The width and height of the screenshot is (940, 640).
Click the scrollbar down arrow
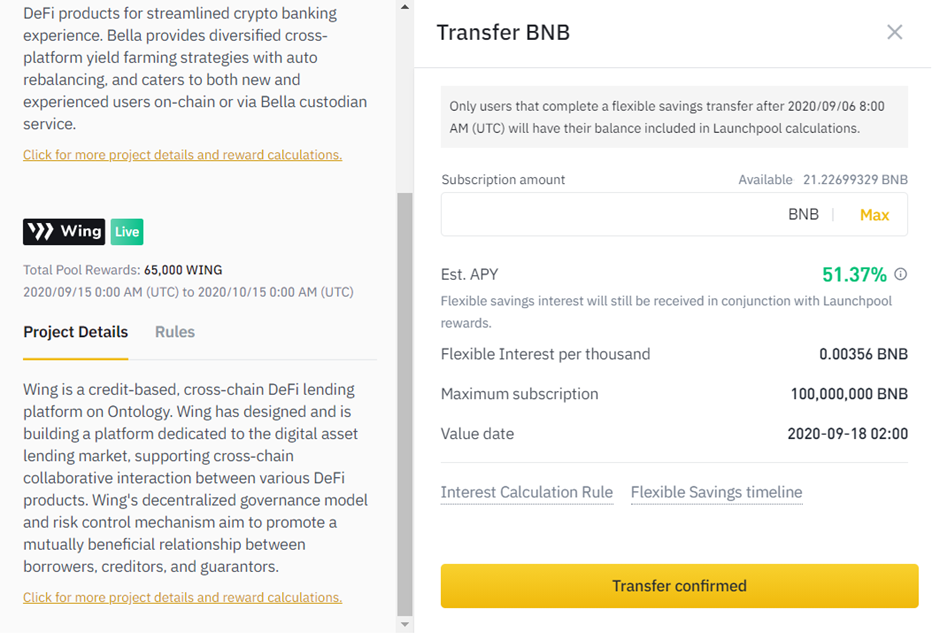pos(404,625)
